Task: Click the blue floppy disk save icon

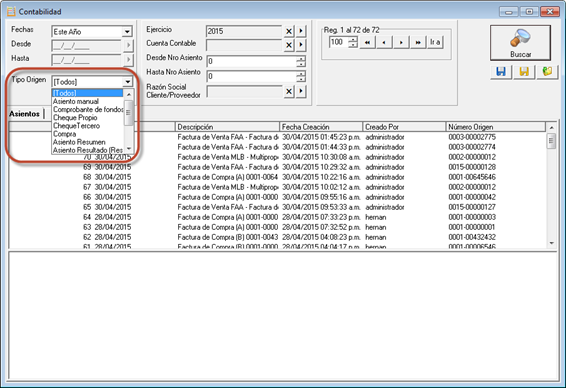Action: tap(501, 71)
